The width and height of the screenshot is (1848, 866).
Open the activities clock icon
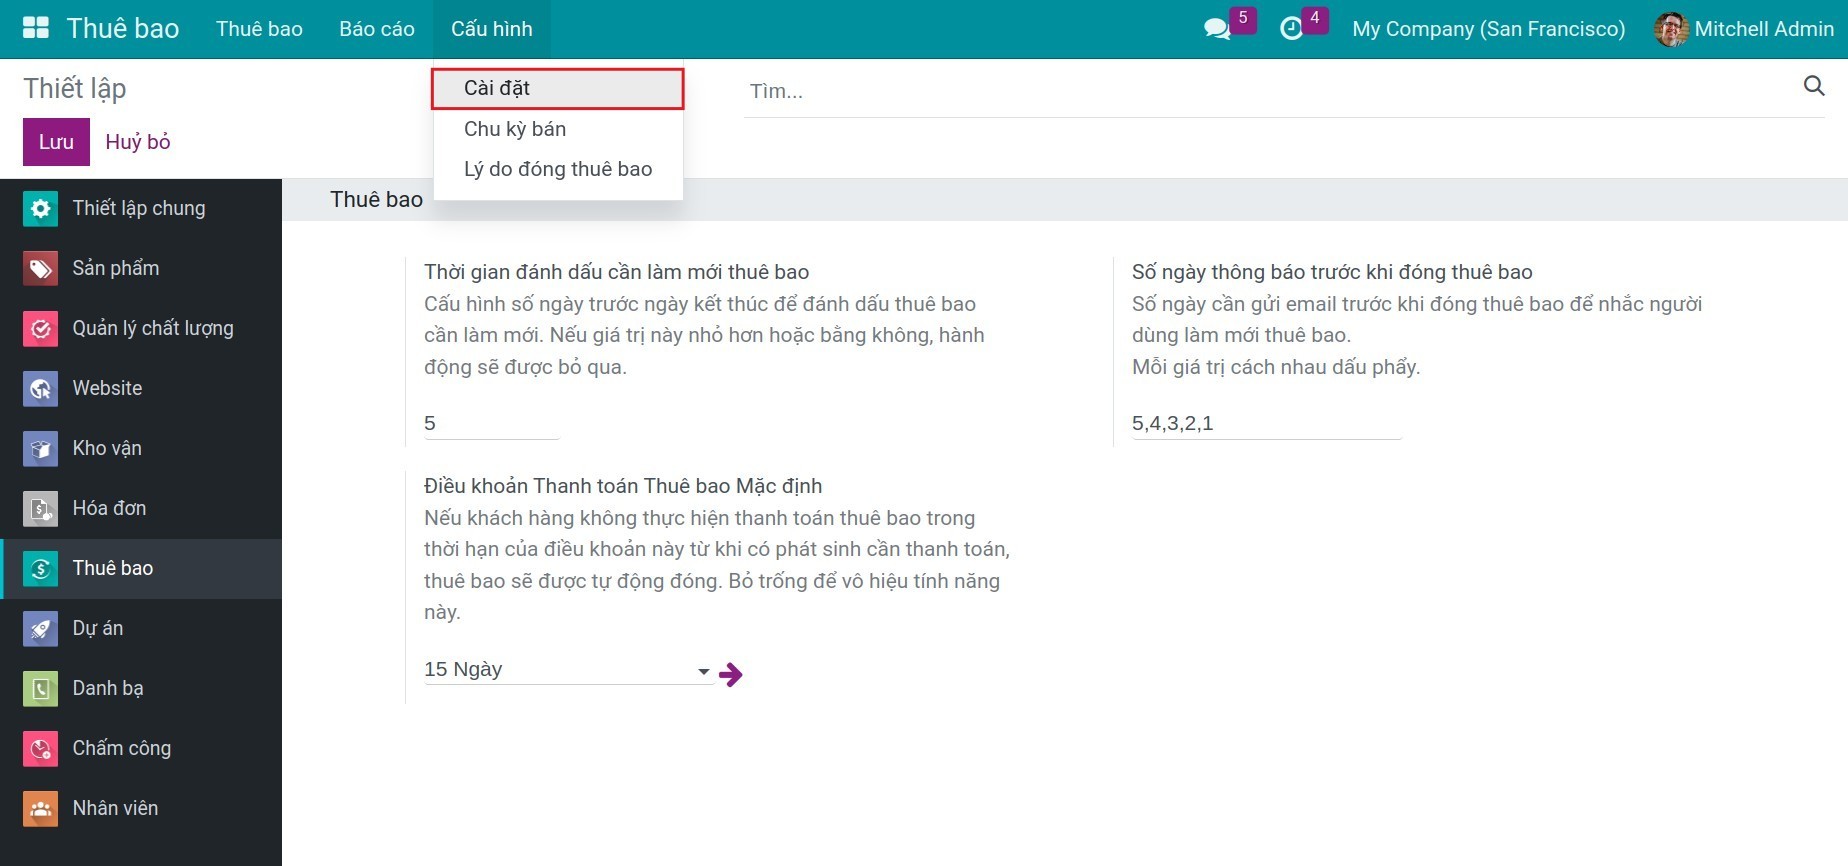point(1291,29)
